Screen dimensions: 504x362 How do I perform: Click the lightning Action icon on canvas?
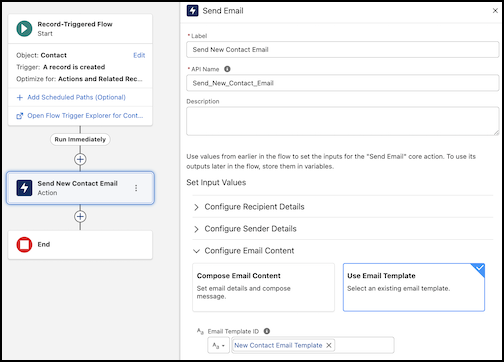point(24,188)
